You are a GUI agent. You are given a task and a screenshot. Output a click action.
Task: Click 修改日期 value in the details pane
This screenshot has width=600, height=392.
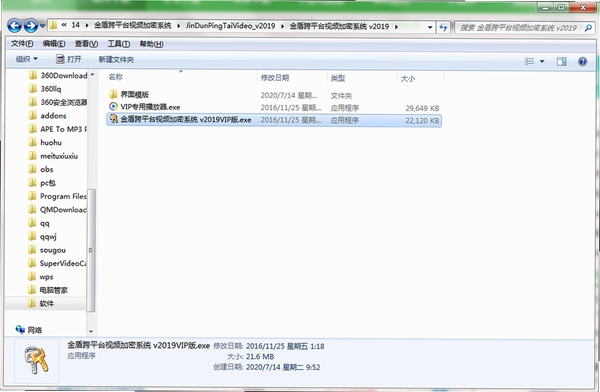(285, 346)
